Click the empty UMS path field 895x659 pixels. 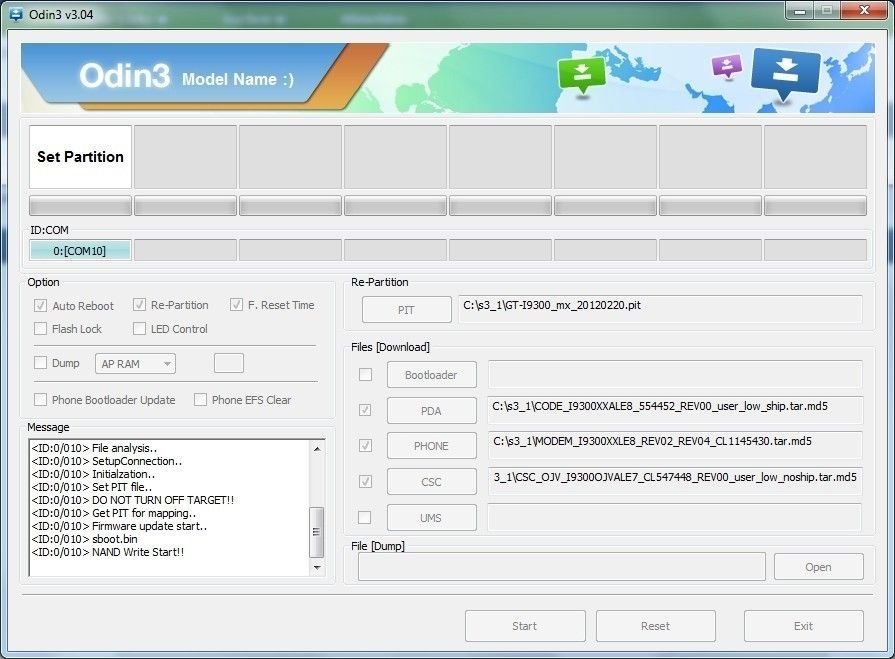coord(674,517)
